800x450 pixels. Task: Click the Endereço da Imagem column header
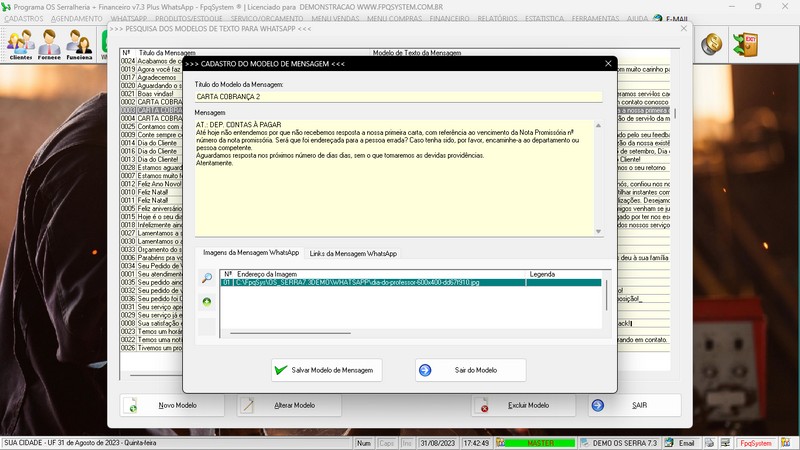[267, 274]
